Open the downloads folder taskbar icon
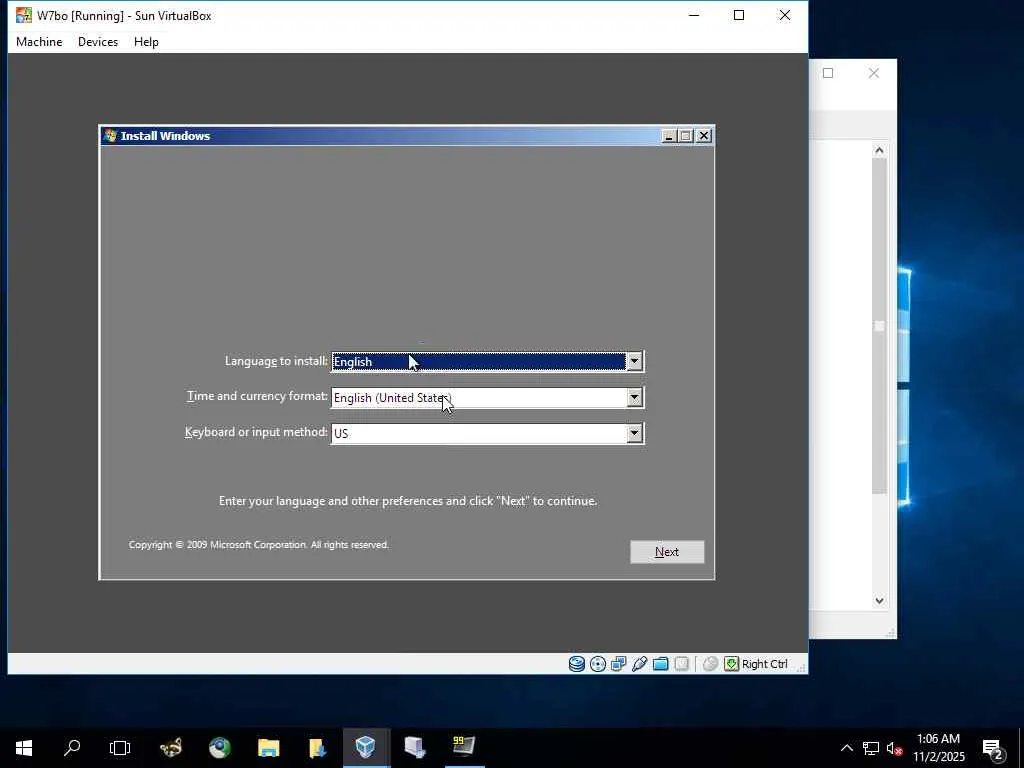 click(317, 748)
